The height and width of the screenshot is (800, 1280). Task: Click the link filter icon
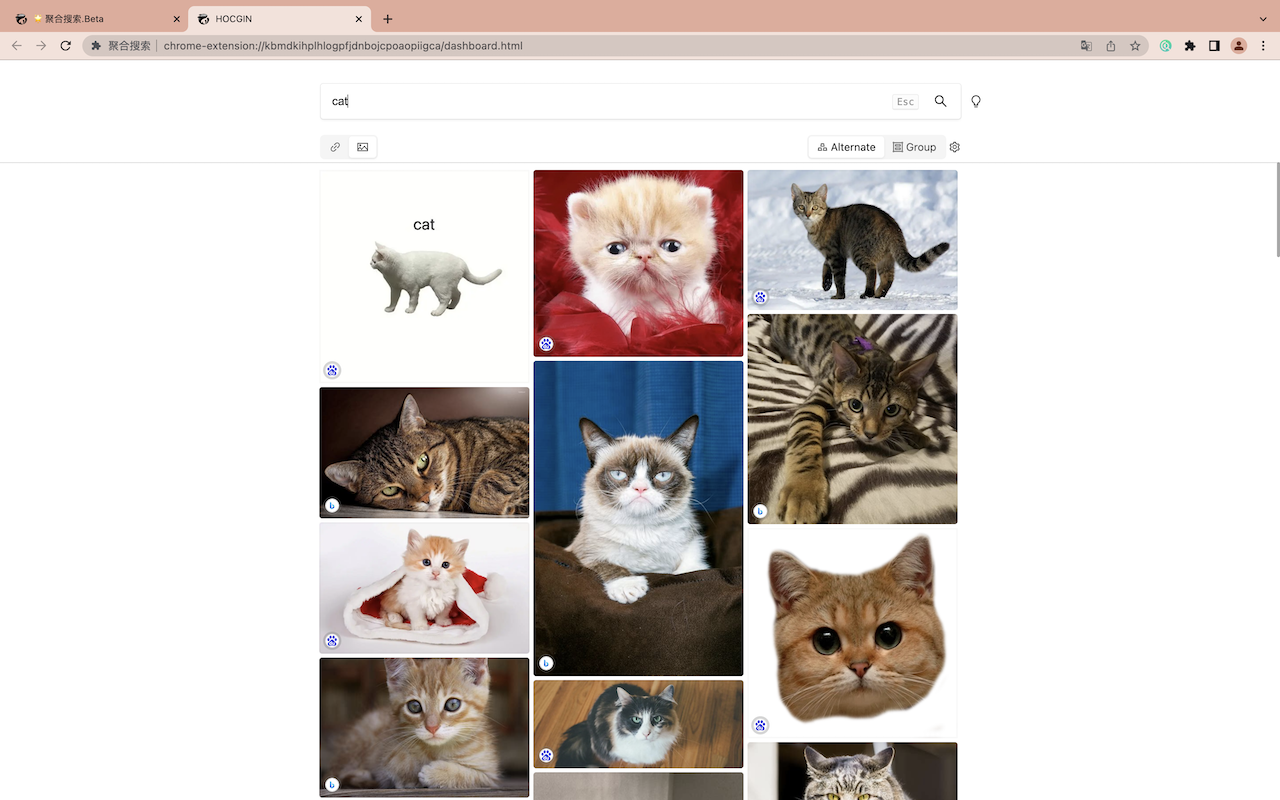click(334, 147)
